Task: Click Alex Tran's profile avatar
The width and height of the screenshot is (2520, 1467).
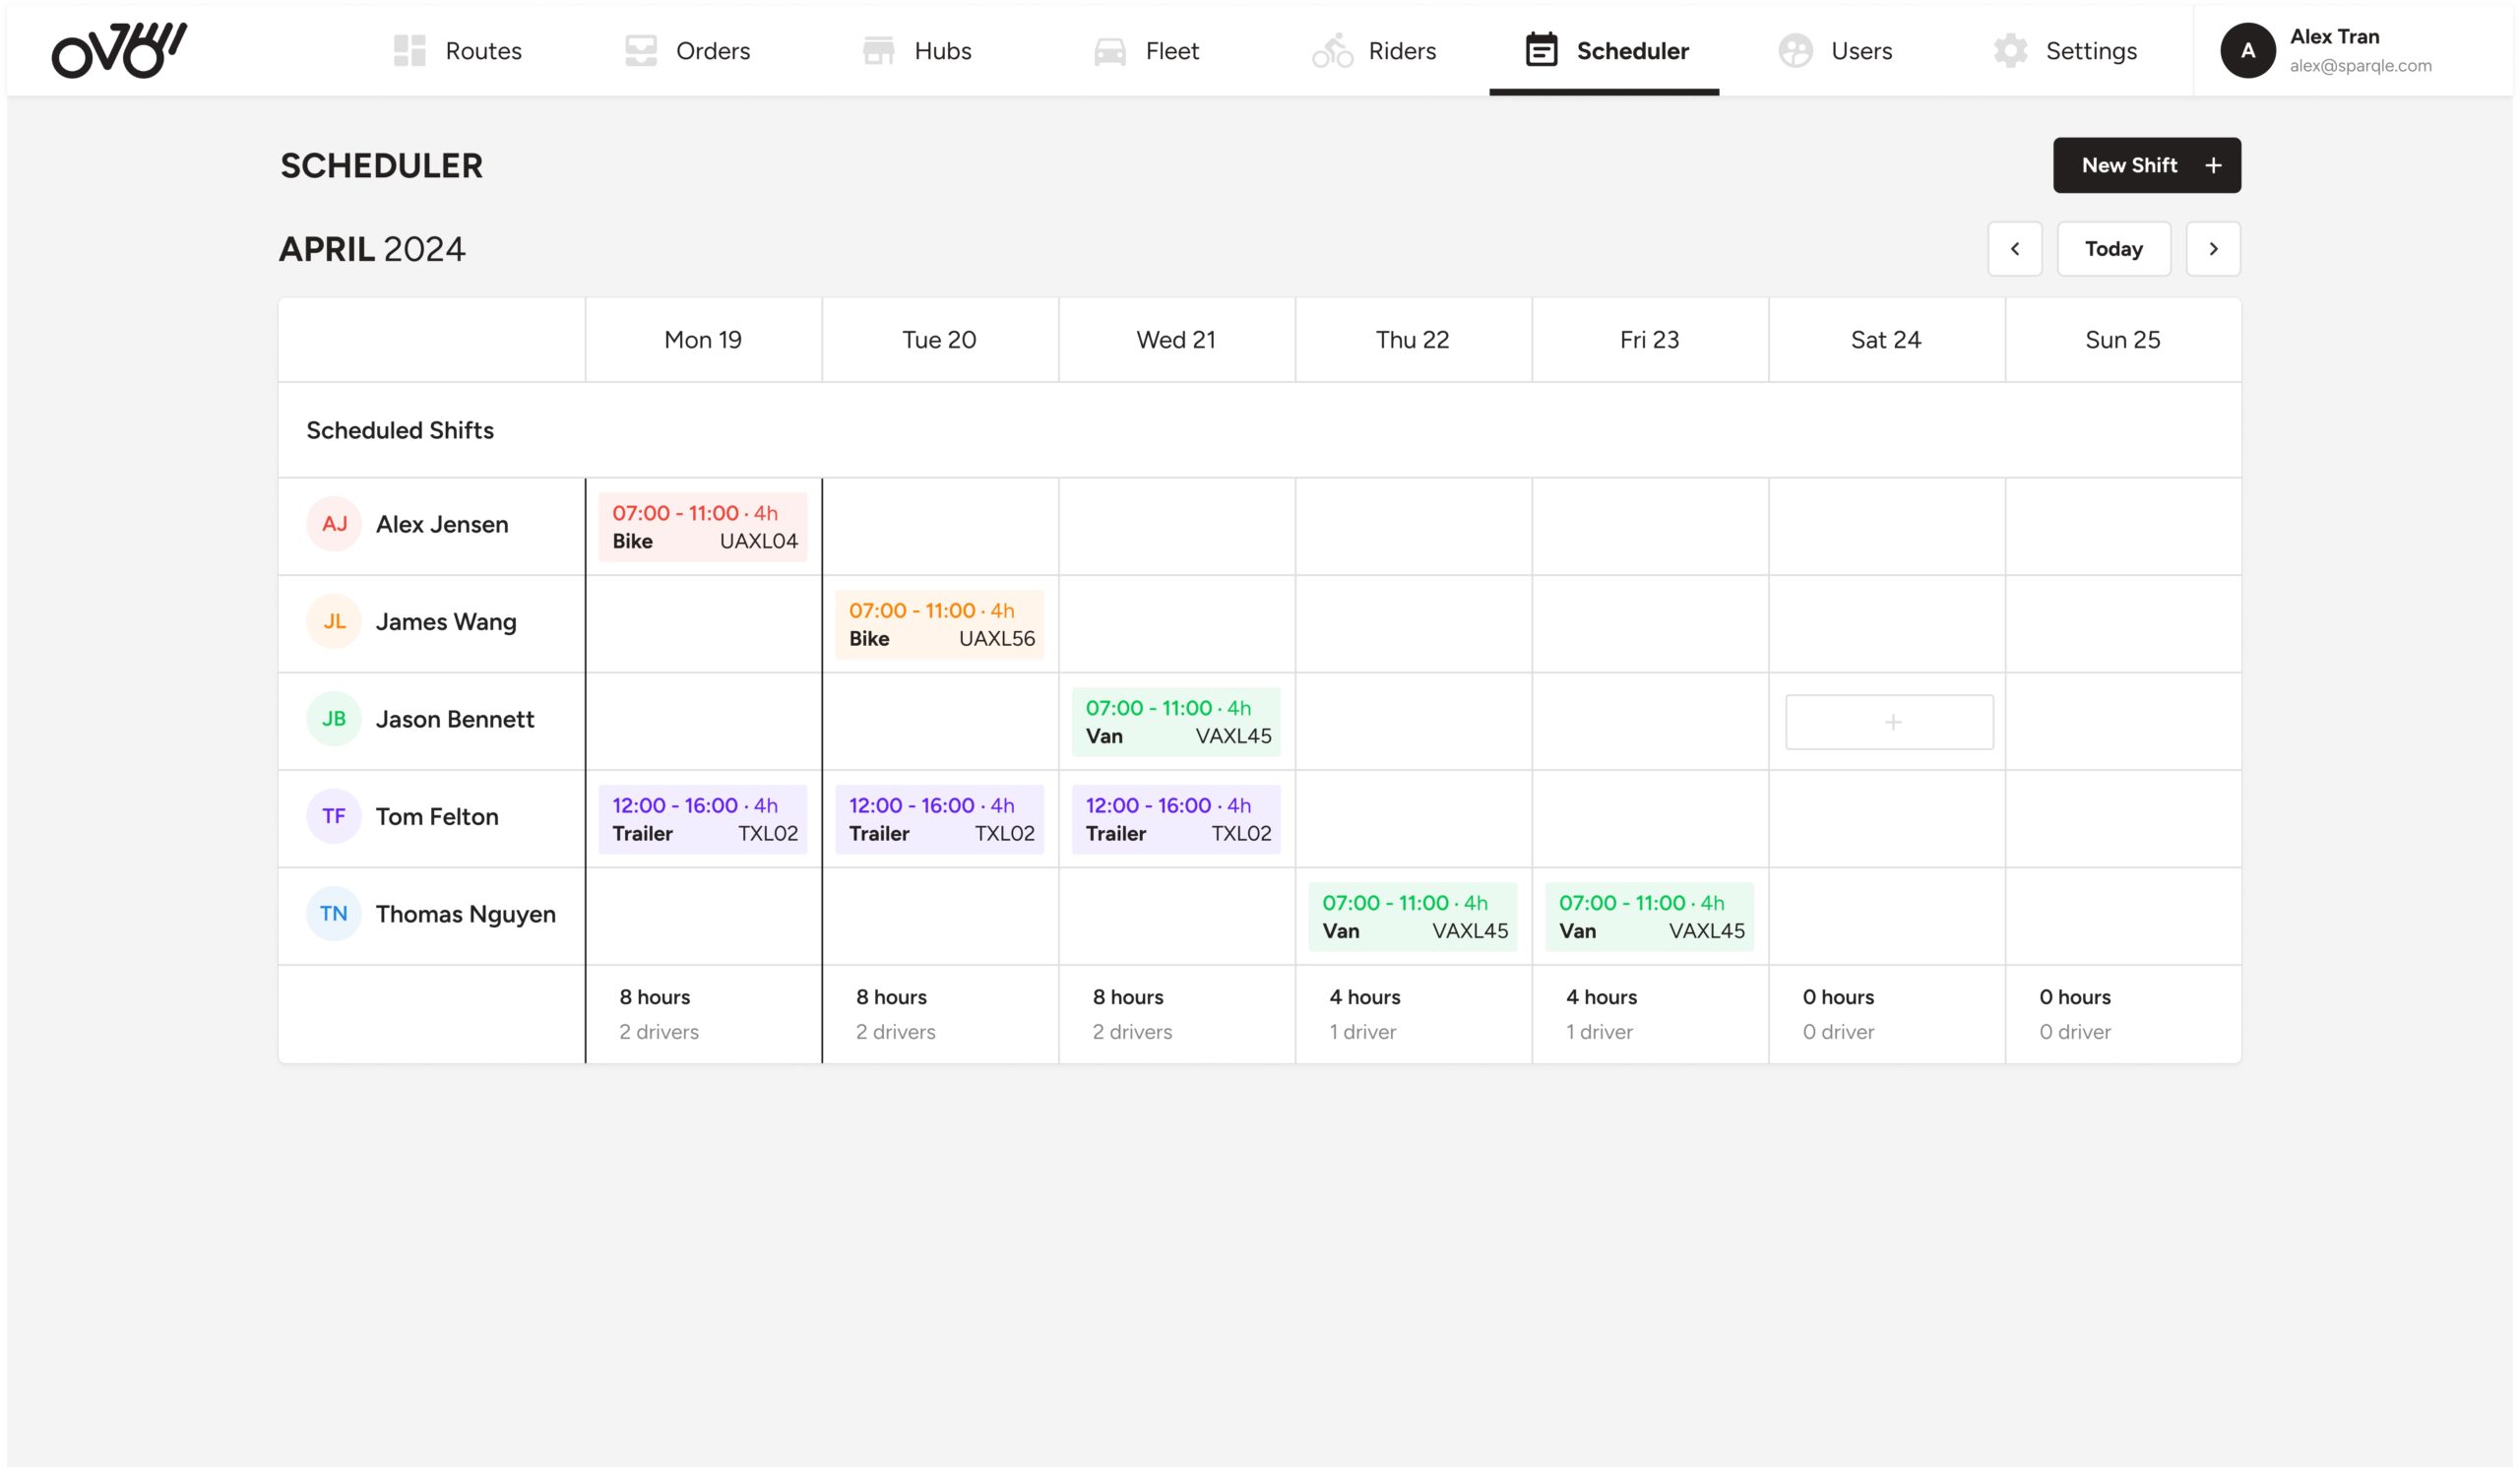Action: point(2247,50)
